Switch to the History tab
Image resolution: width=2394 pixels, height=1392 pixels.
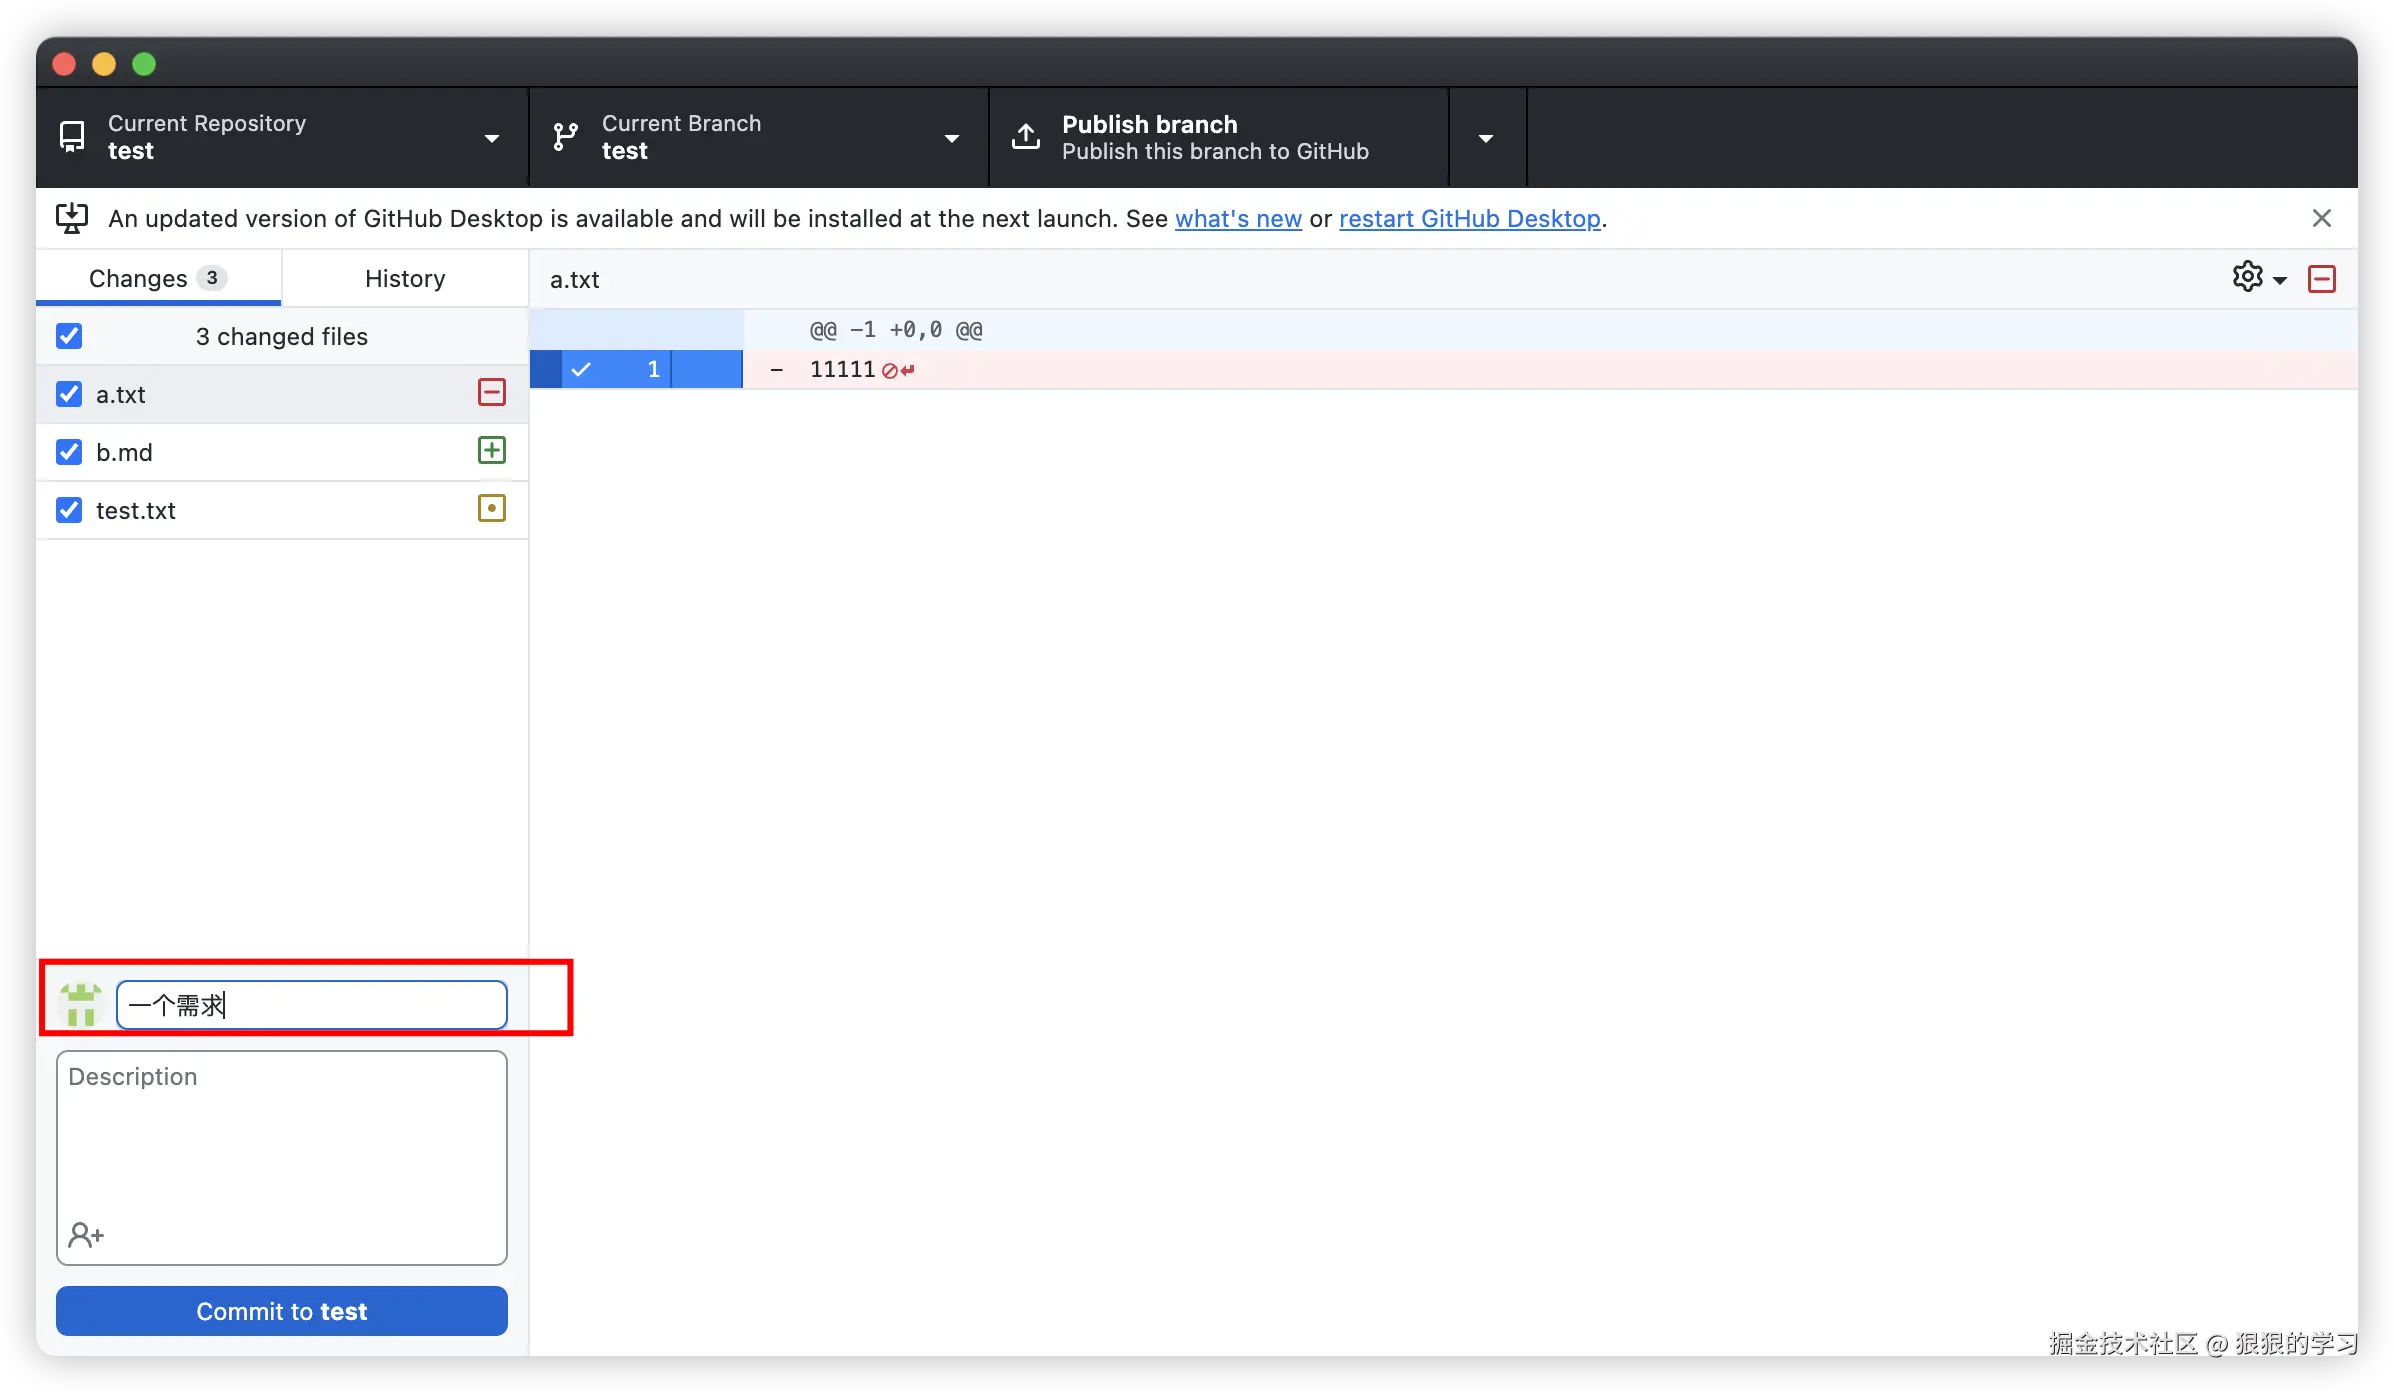coord(405,278)
